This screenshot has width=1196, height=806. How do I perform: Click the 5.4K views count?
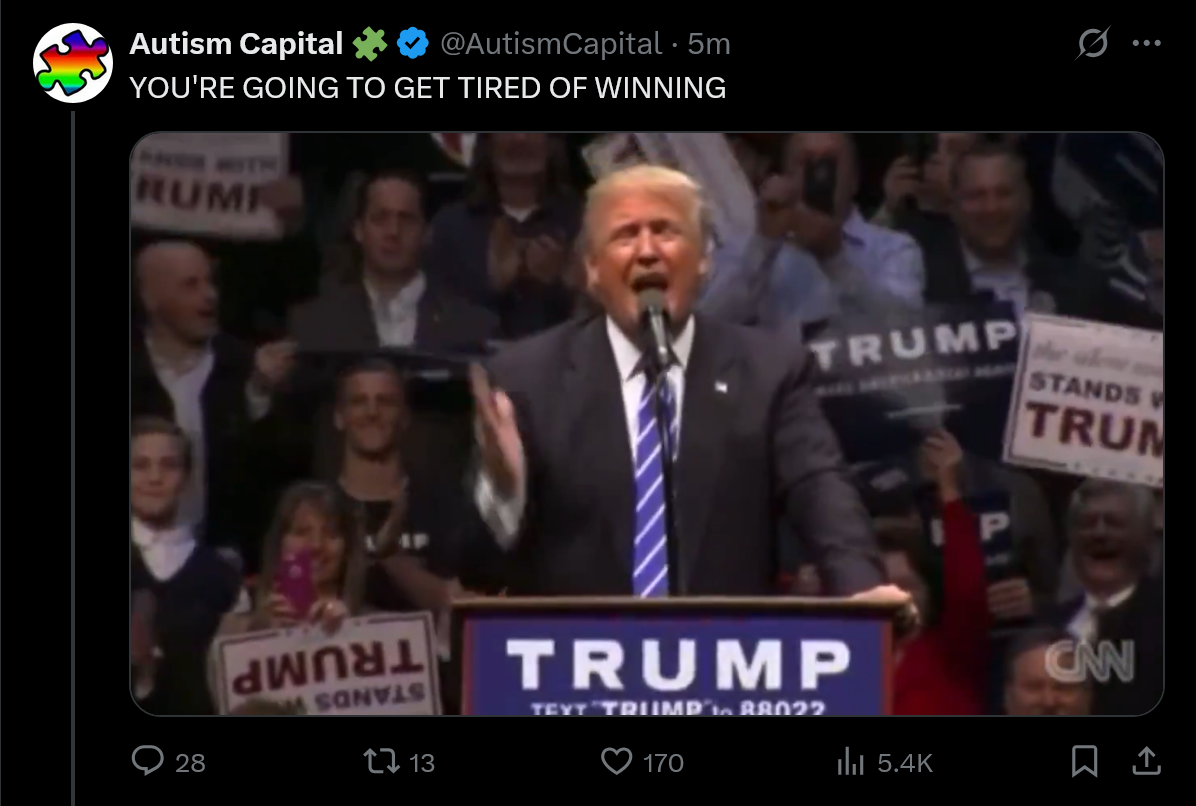[905, 763]
